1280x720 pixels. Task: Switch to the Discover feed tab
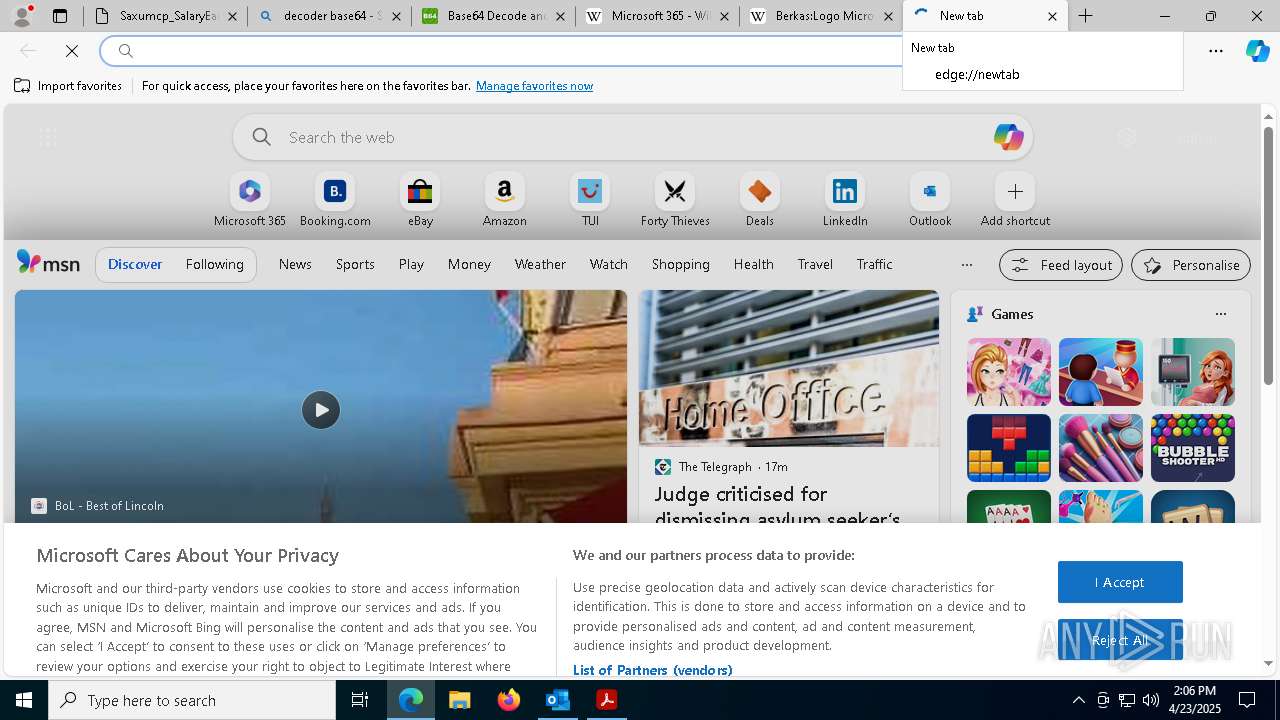click(x=135, y=264)
